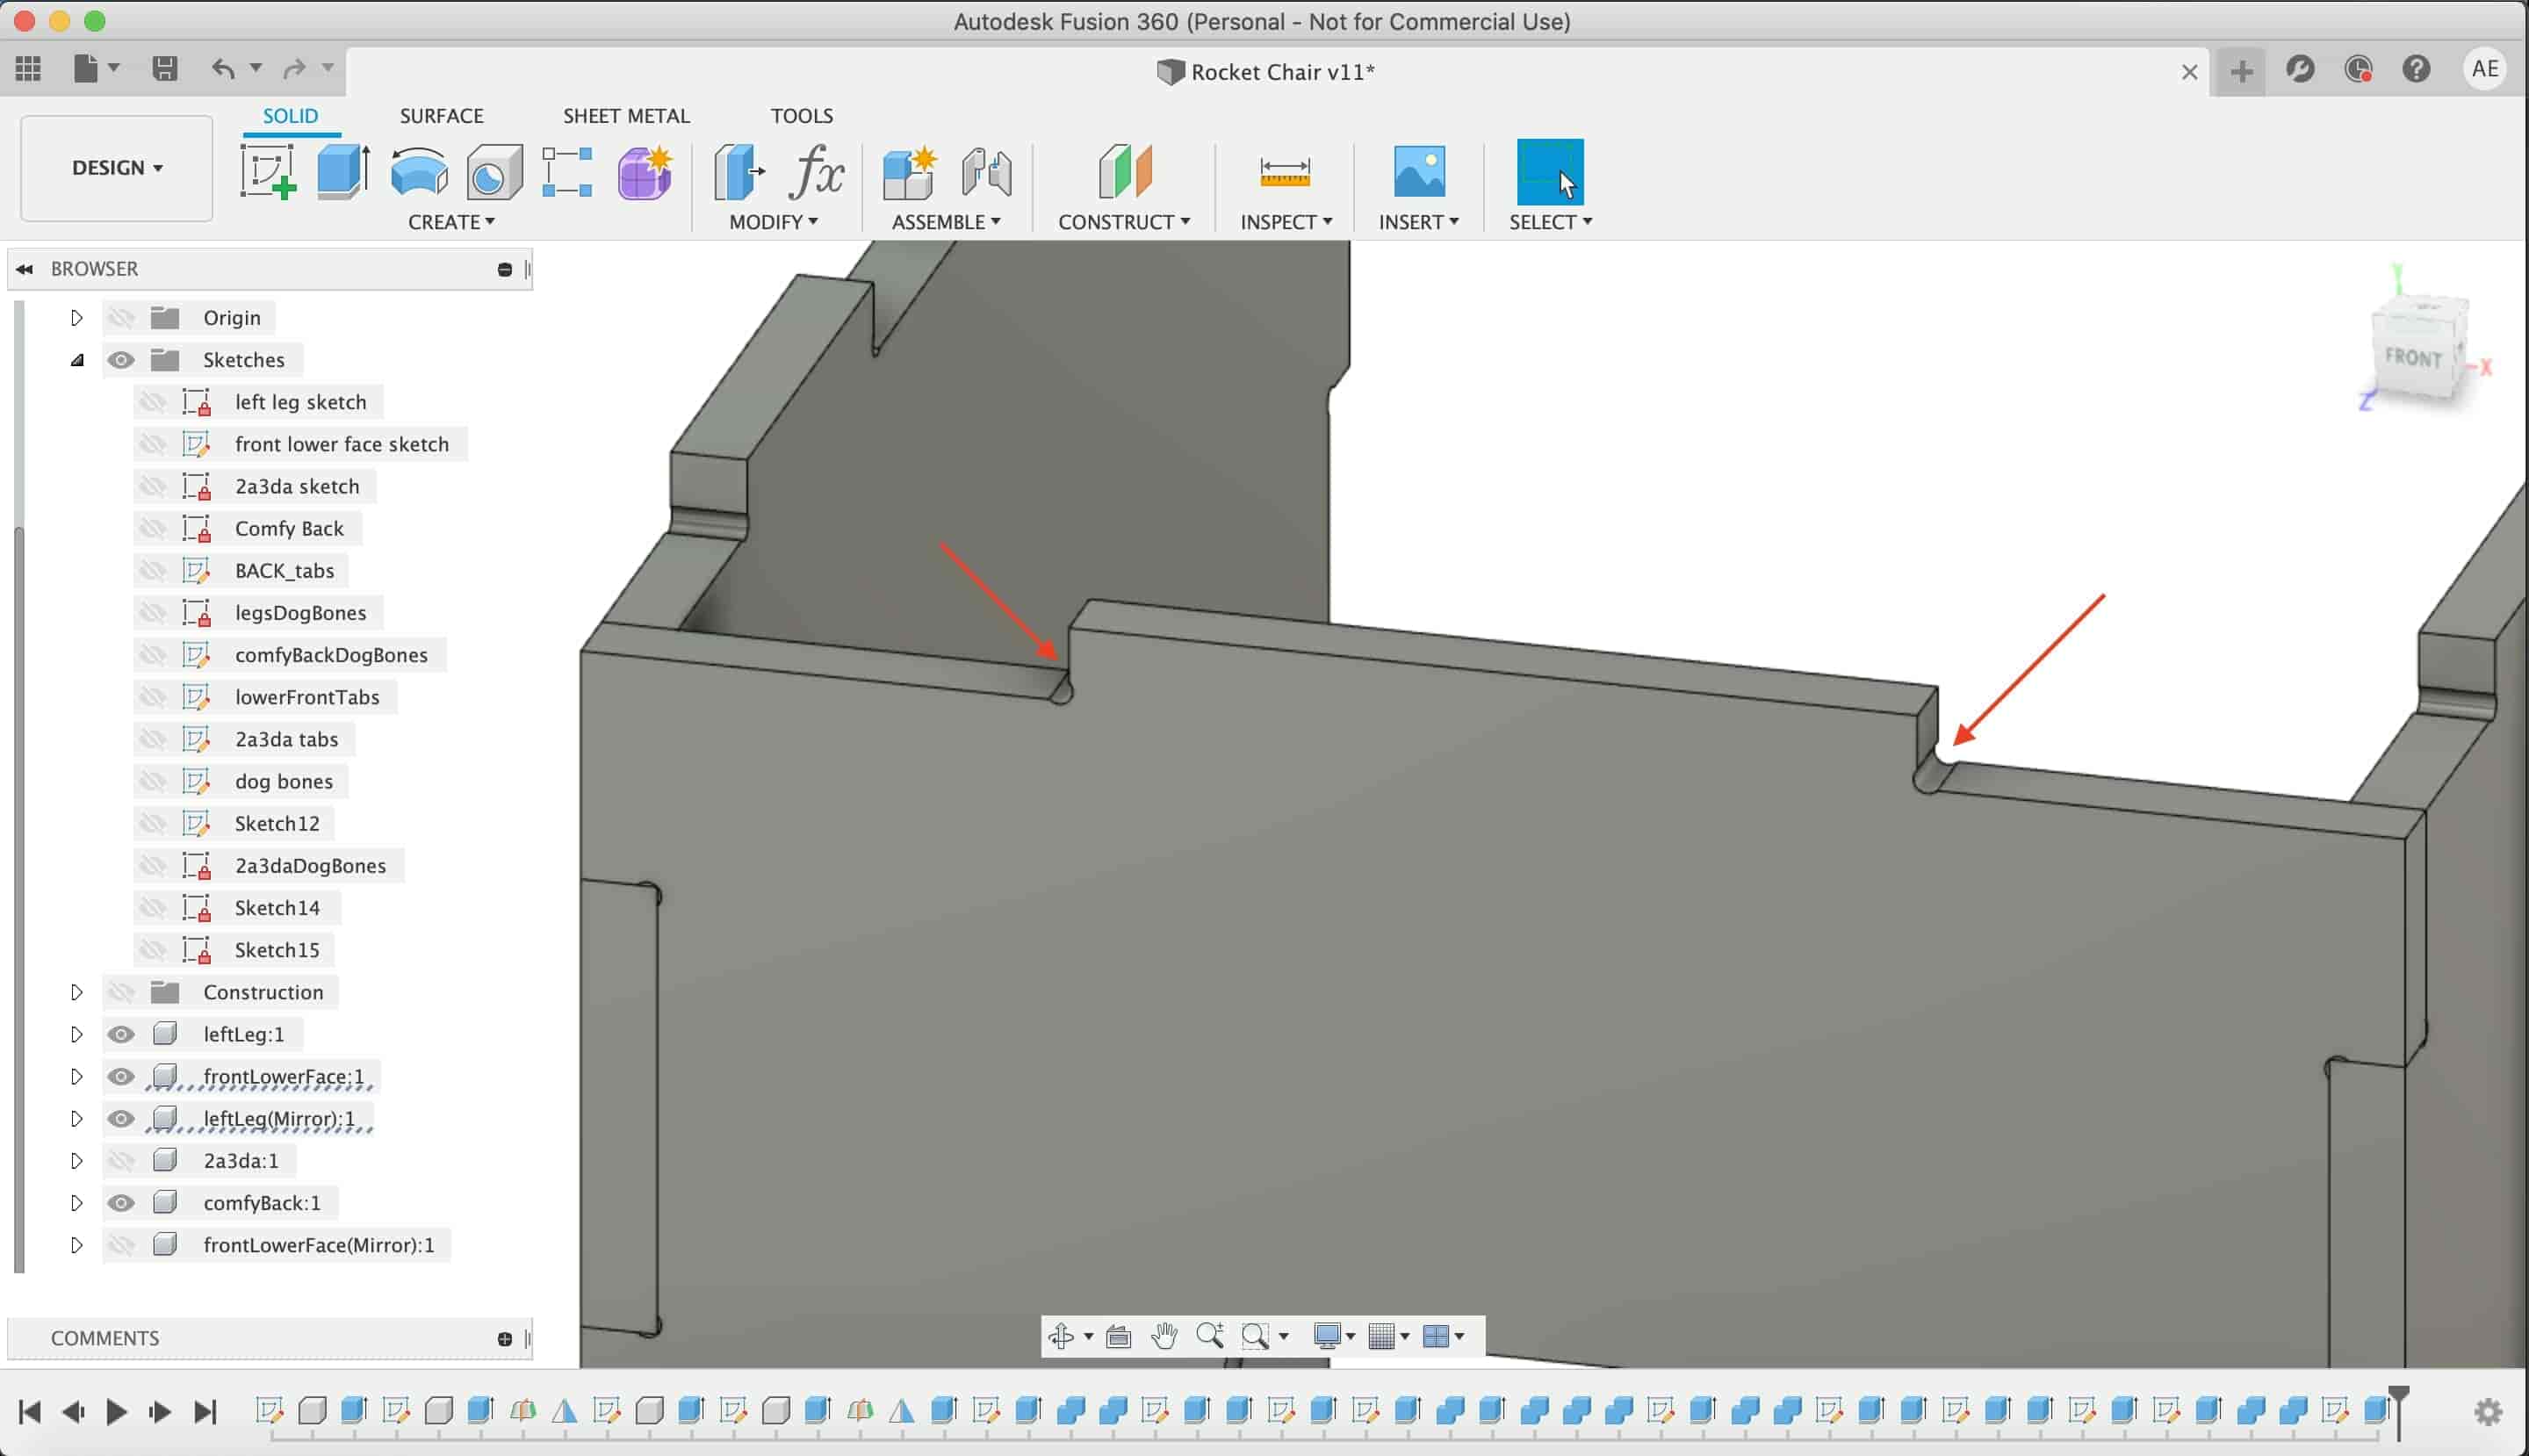Viewport: 2529px width, 1456px height.
Task: Select the Hole tool icon
Action: click(494, 172)
